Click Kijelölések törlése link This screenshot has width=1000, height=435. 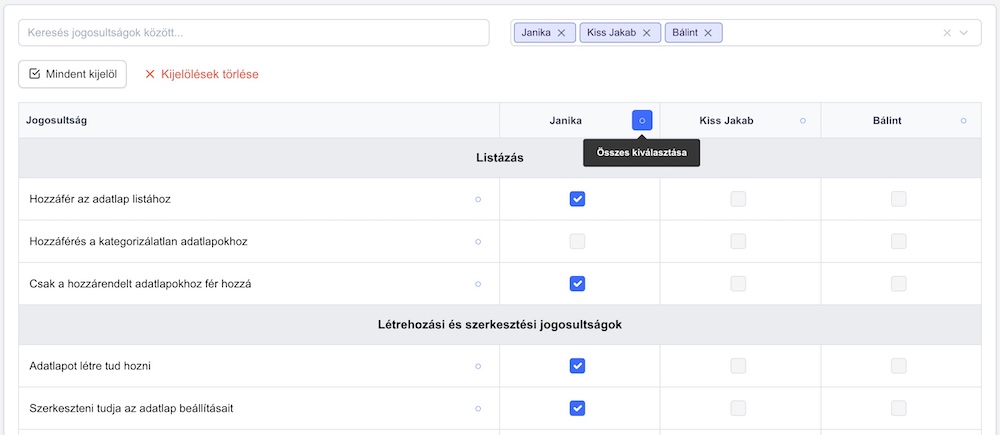point(202,74)
